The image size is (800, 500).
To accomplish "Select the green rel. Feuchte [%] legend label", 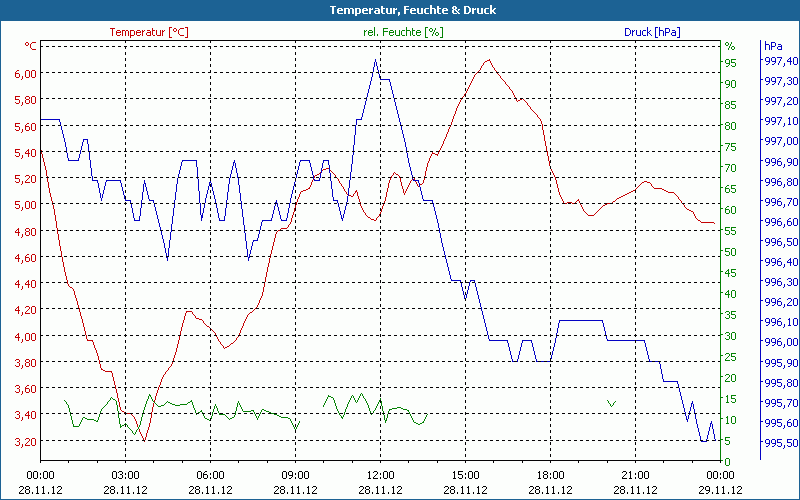I will (x=403, y=32).
